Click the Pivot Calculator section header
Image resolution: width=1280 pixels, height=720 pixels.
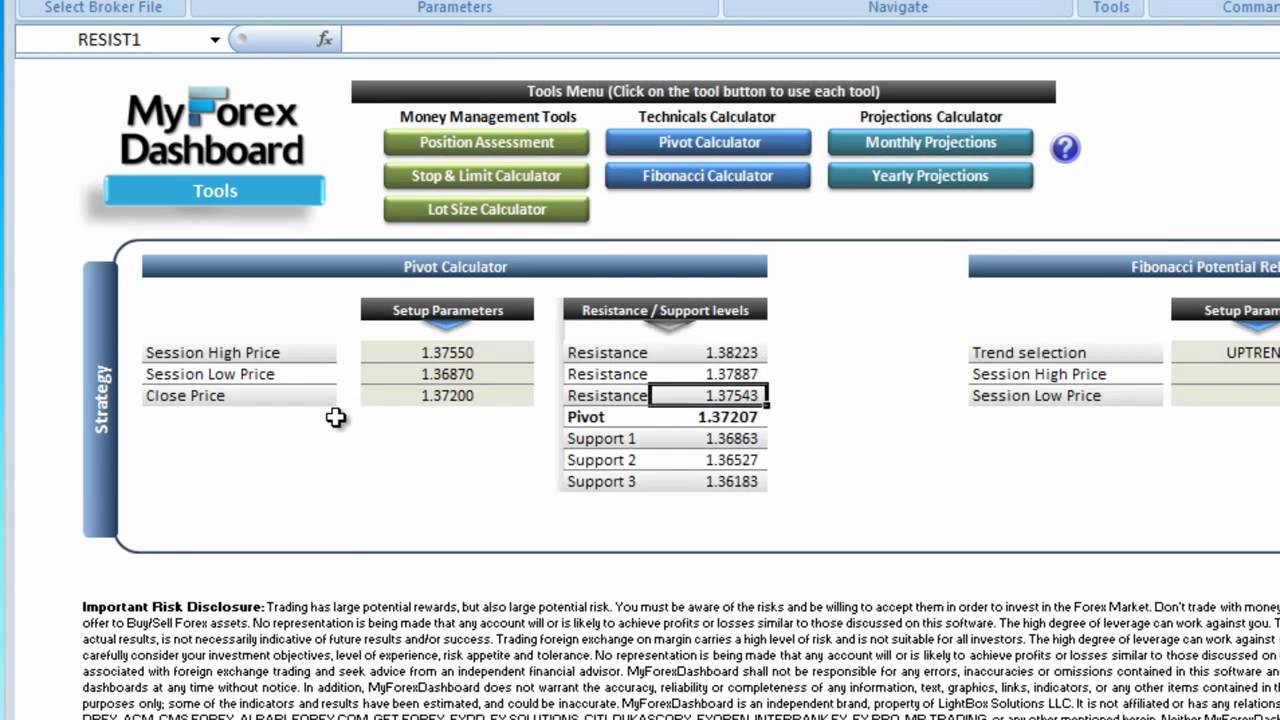click(455, 267)
